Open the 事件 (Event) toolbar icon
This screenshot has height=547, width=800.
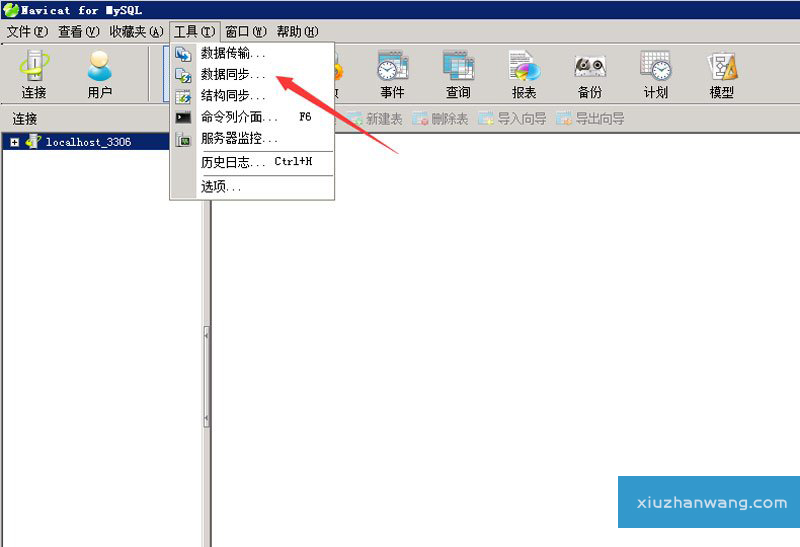(x=391, y=74)
